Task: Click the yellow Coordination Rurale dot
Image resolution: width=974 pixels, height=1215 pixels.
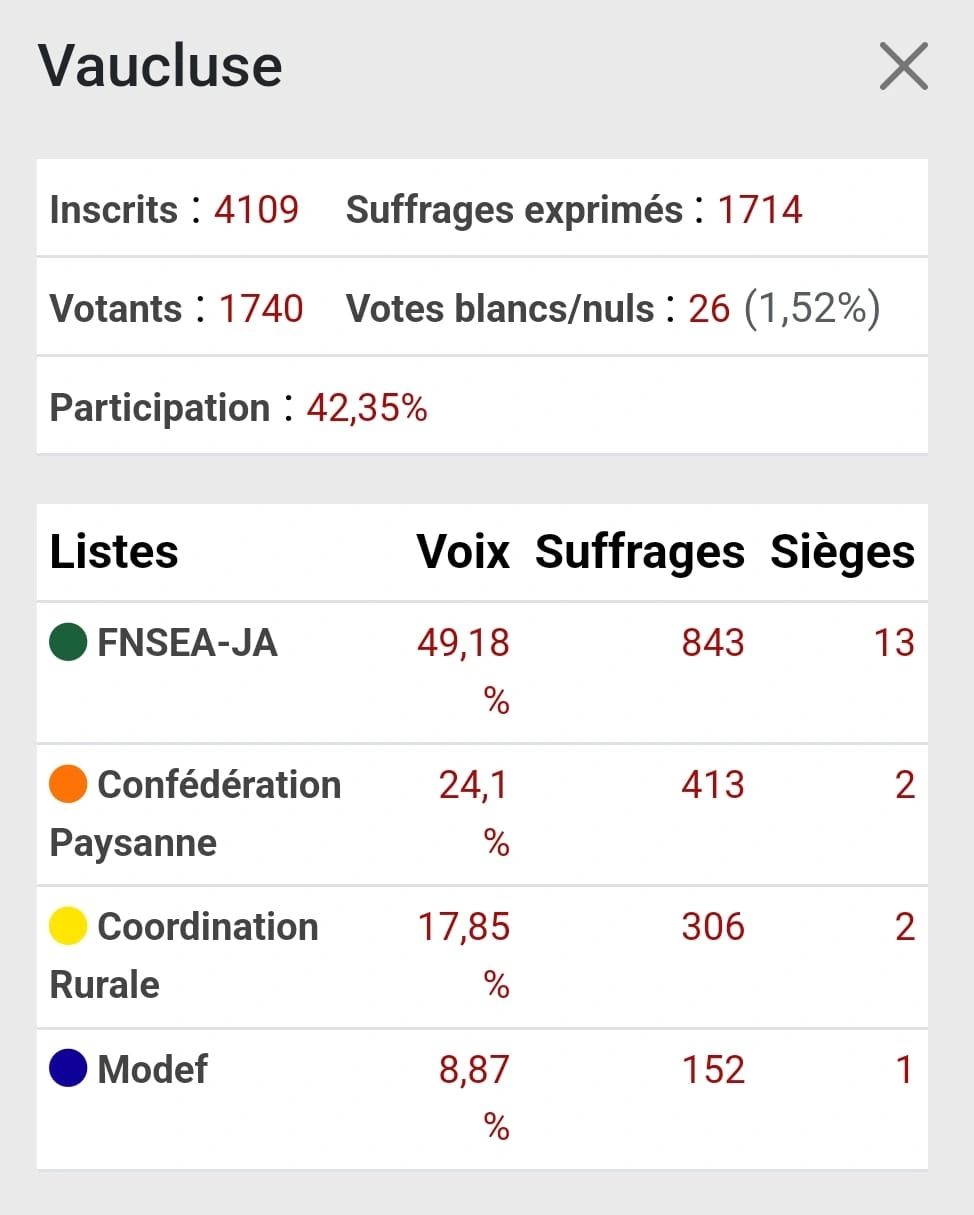Action: click(68, 927)
